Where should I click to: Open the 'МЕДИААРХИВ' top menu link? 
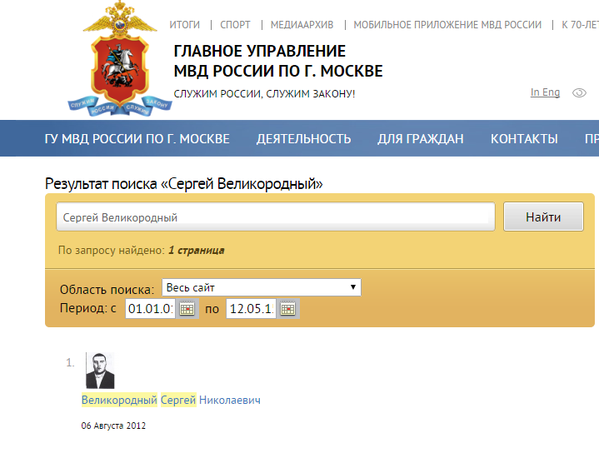click(302, 25)
